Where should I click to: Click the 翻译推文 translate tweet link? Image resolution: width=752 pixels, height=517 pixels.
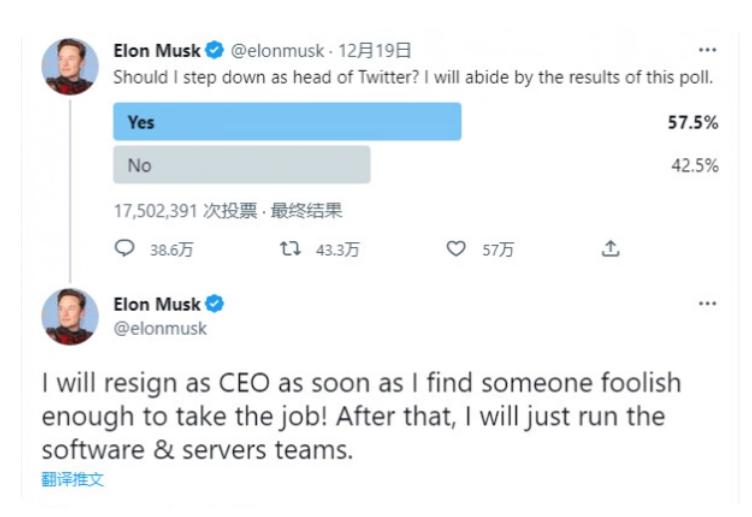coord(72,479)
